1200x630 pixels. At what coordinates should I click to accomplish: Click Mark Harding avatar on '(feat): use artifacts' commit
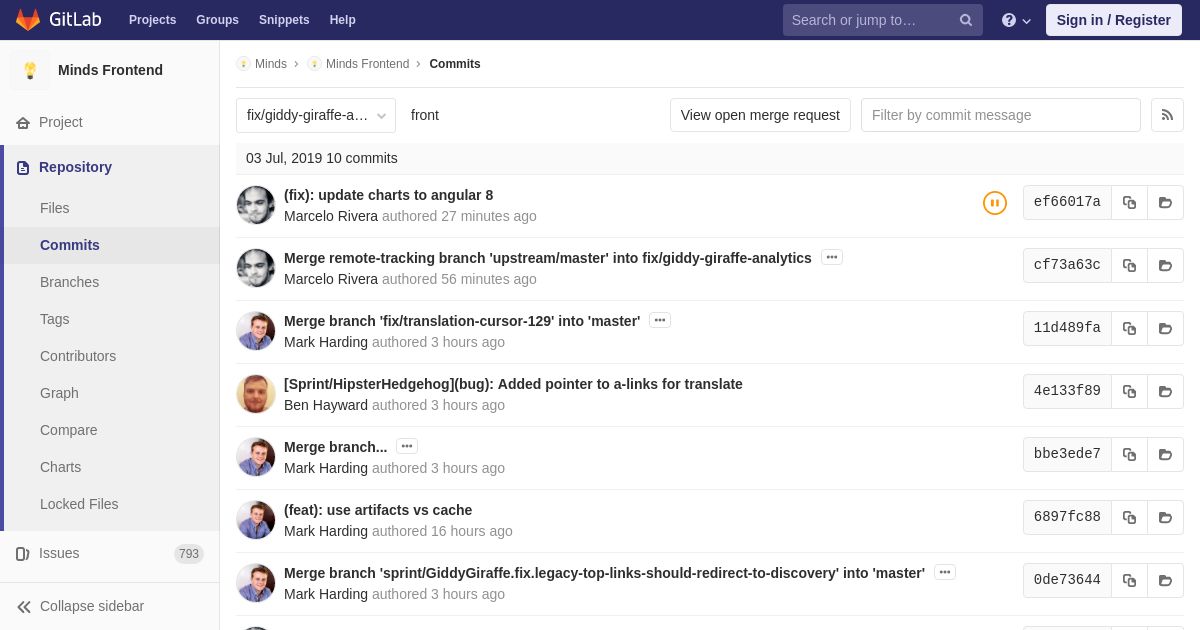[256, 520]
